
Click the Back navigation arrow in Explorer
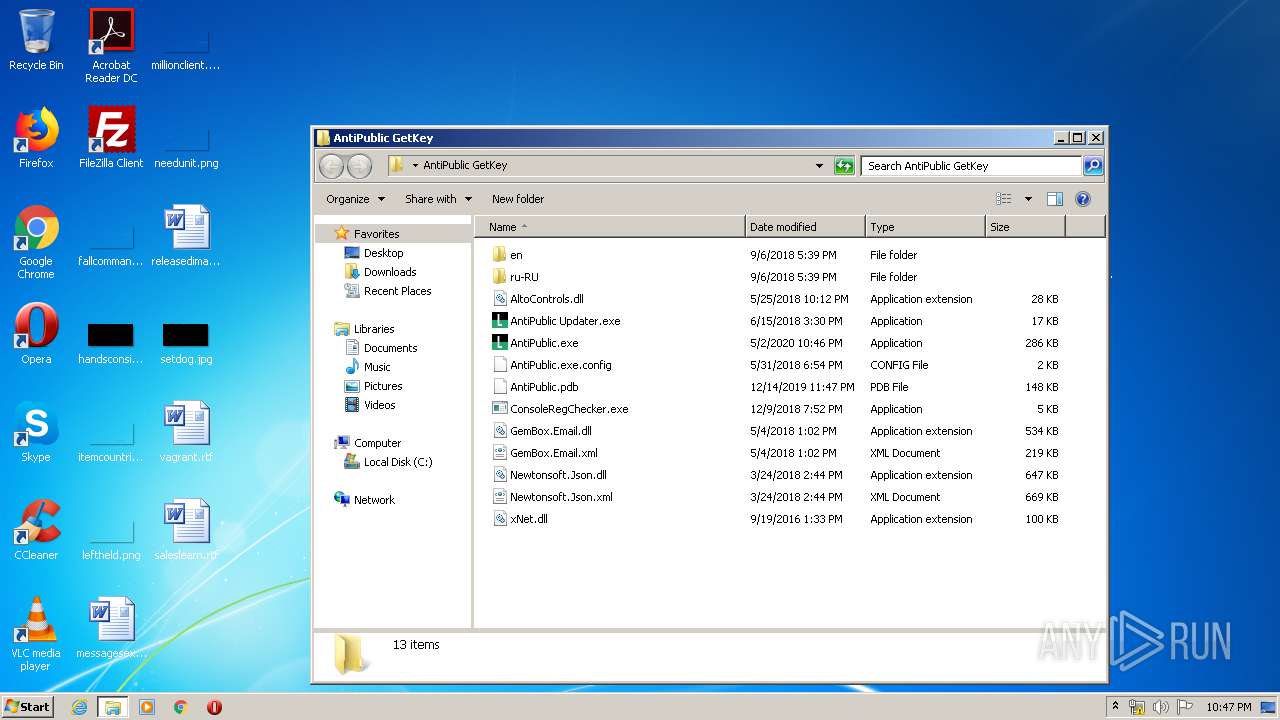332,166
